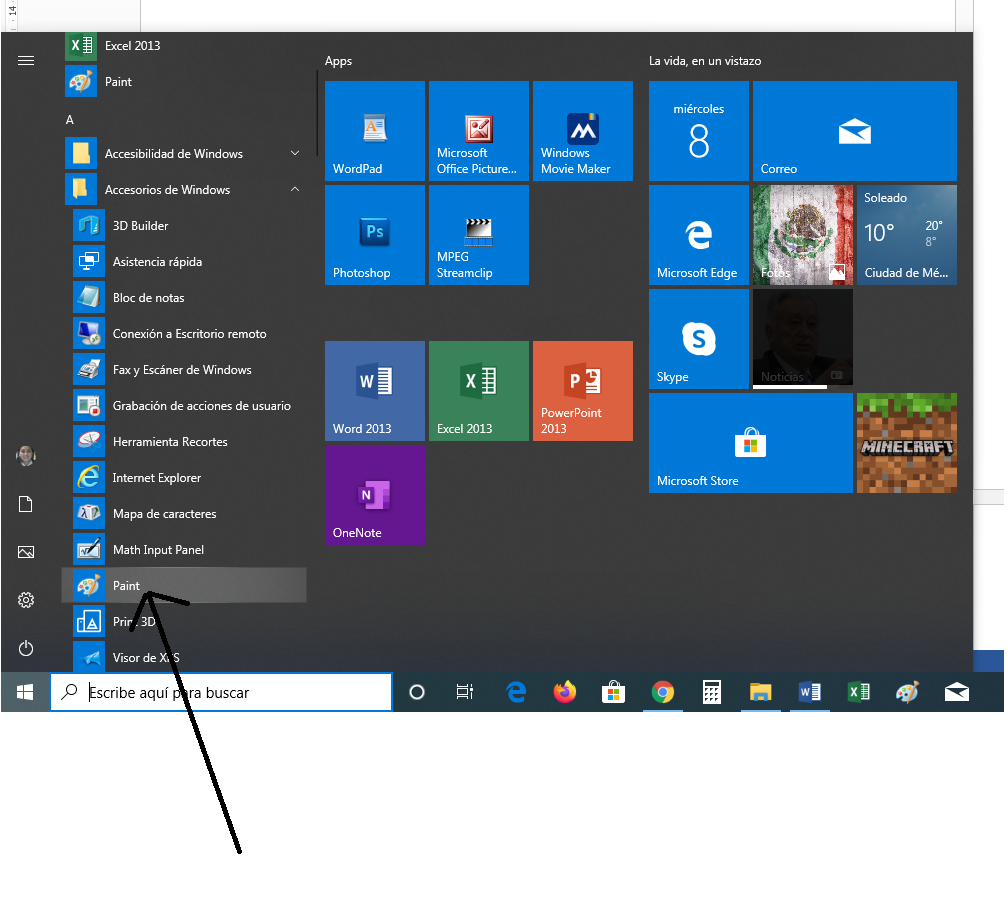1008x906 pixels.
Task: Open Mapa de caracteres
Action: click(x=184, y=514)
